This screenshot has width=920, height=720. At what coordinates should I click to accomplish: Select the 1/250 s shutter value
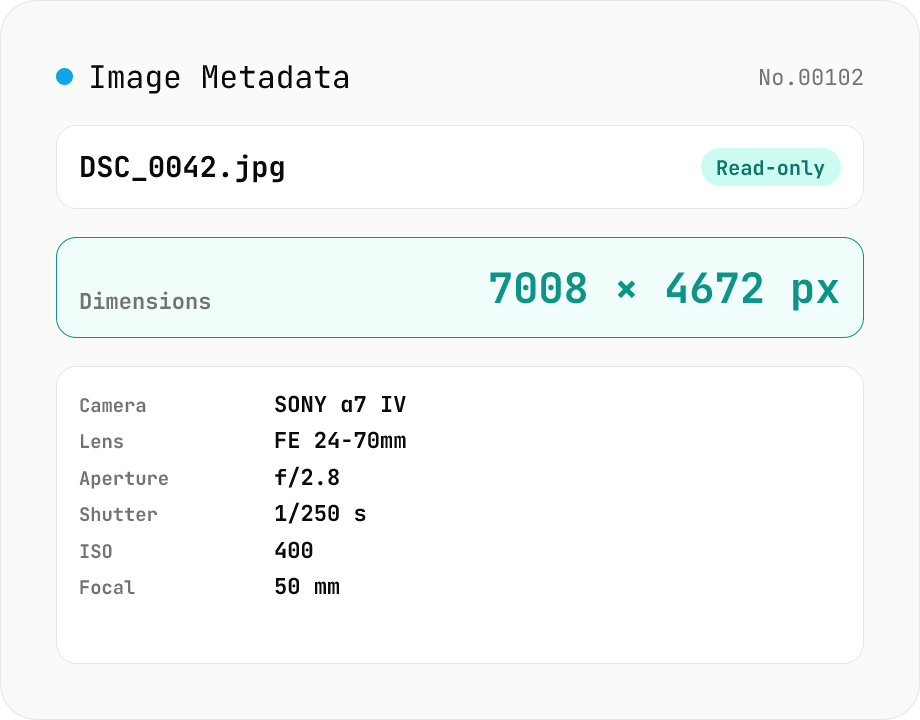coord(320,513)
